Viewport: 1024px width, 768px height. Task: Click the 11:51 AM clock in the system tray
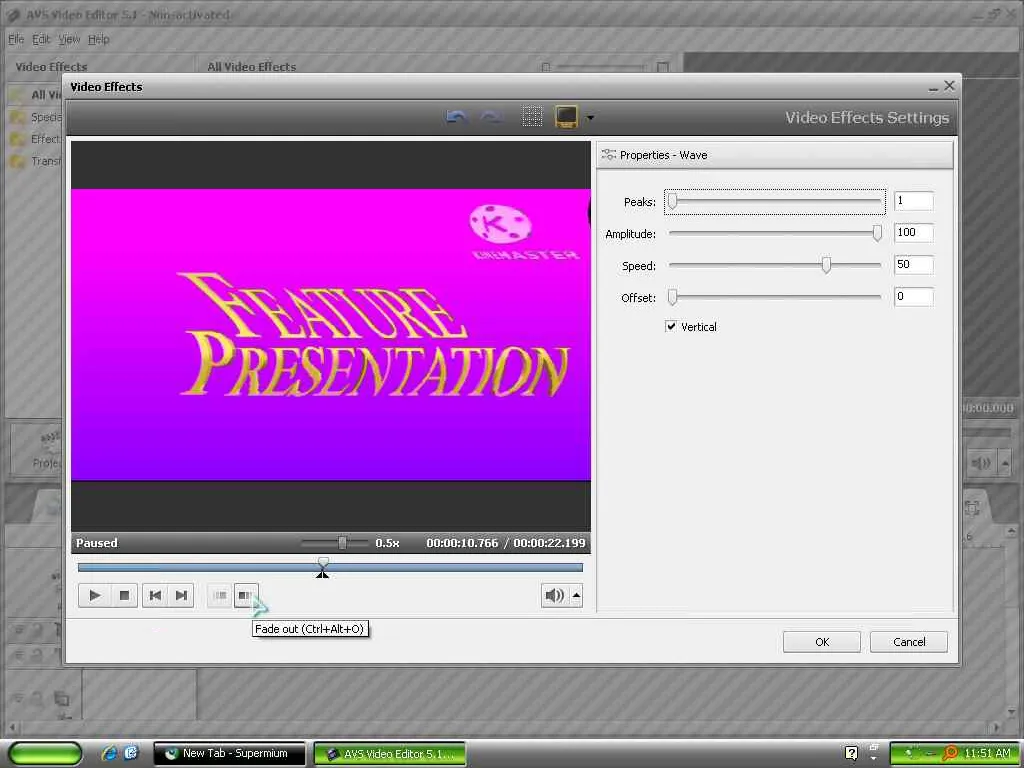[987, 754]
